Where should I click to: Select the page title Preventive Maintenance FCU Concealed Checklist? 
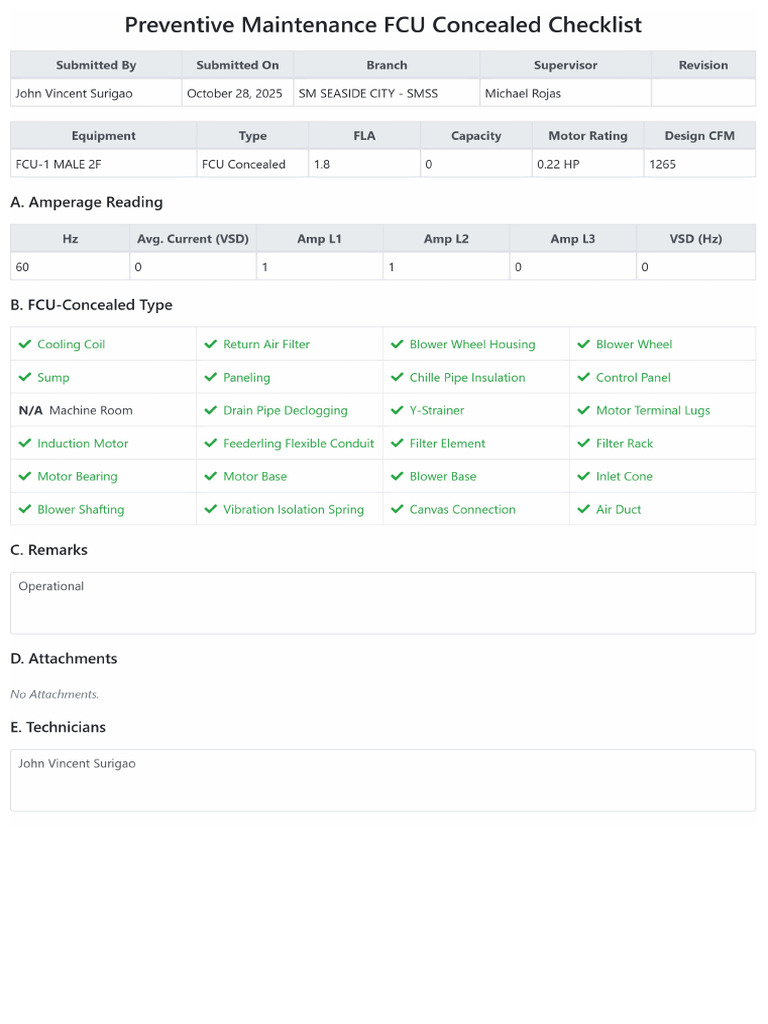383,25
